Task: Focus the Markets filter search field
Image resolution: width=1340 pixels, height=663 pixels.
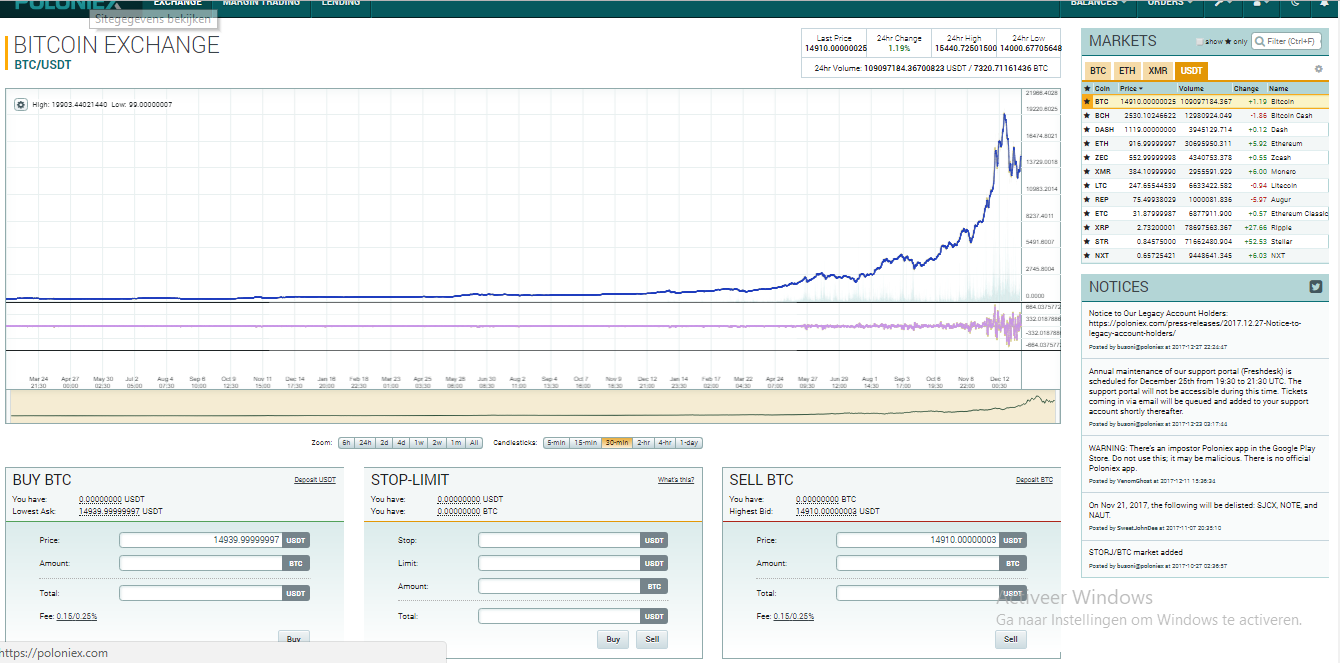Action: point(1288,41)
